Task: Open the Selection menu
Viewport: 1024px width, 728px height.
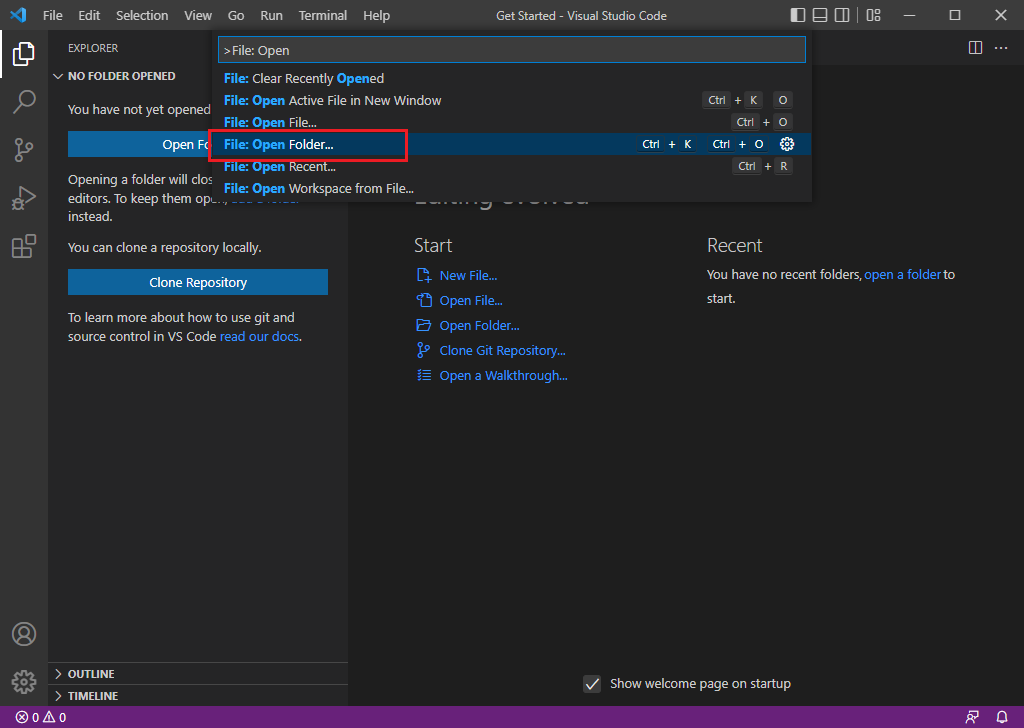Action: point(142,15)
